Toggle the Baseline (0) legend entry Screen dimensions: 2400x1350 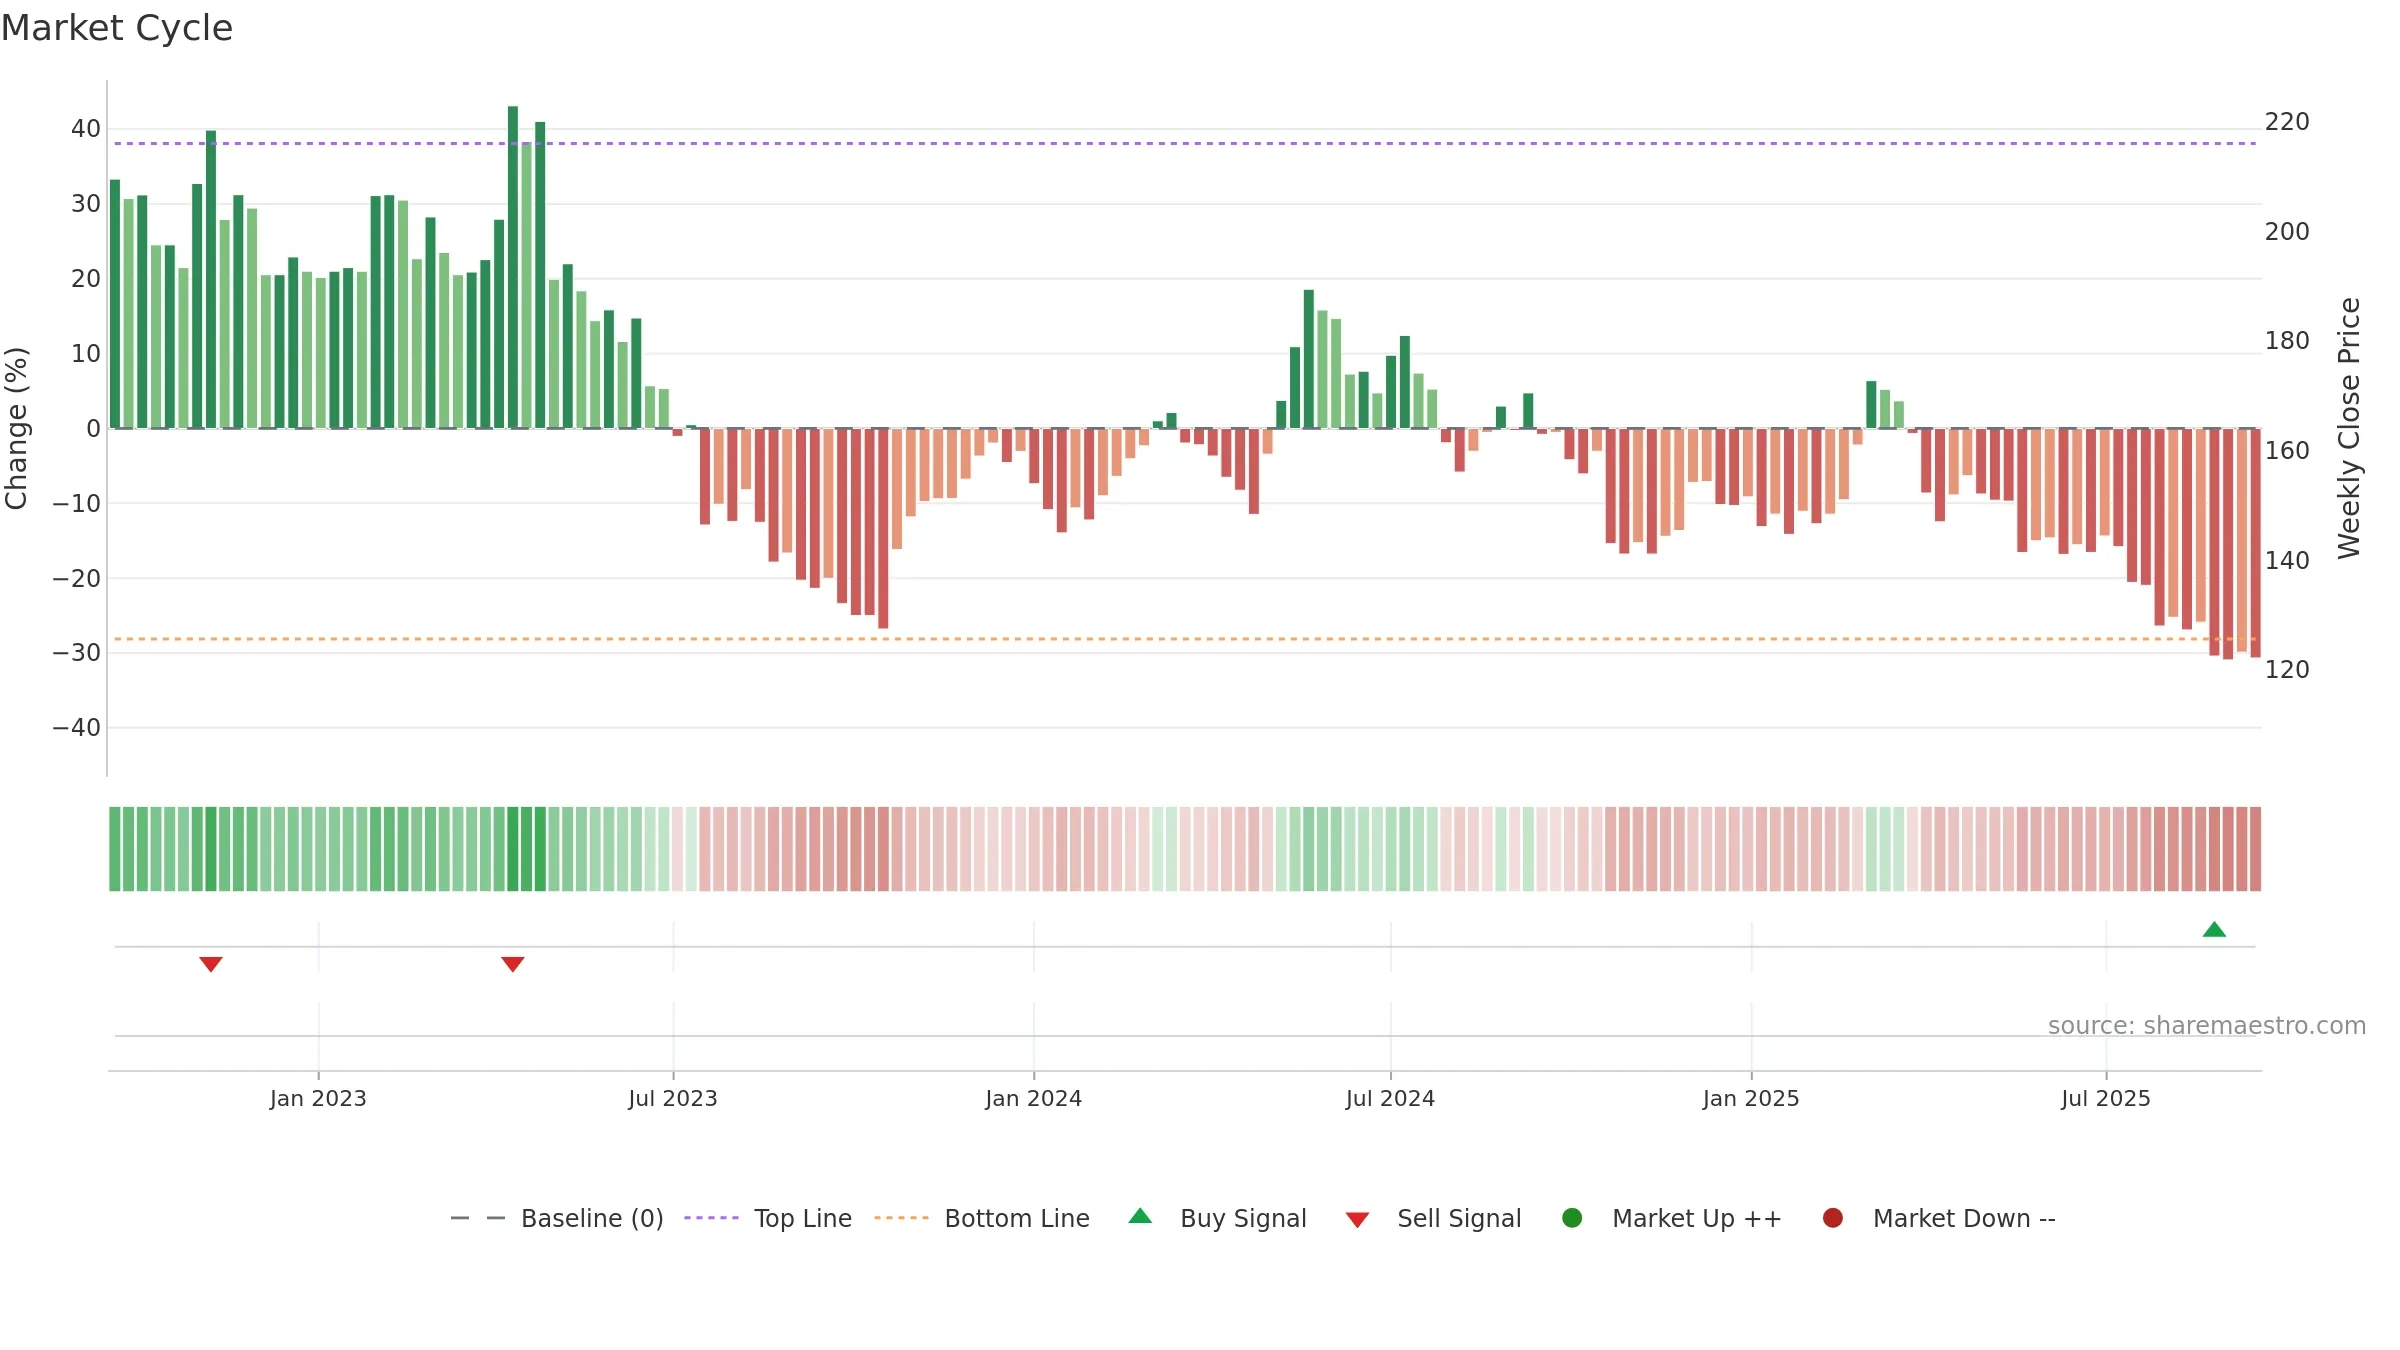pyautogui.click(x=557, y=1218)
